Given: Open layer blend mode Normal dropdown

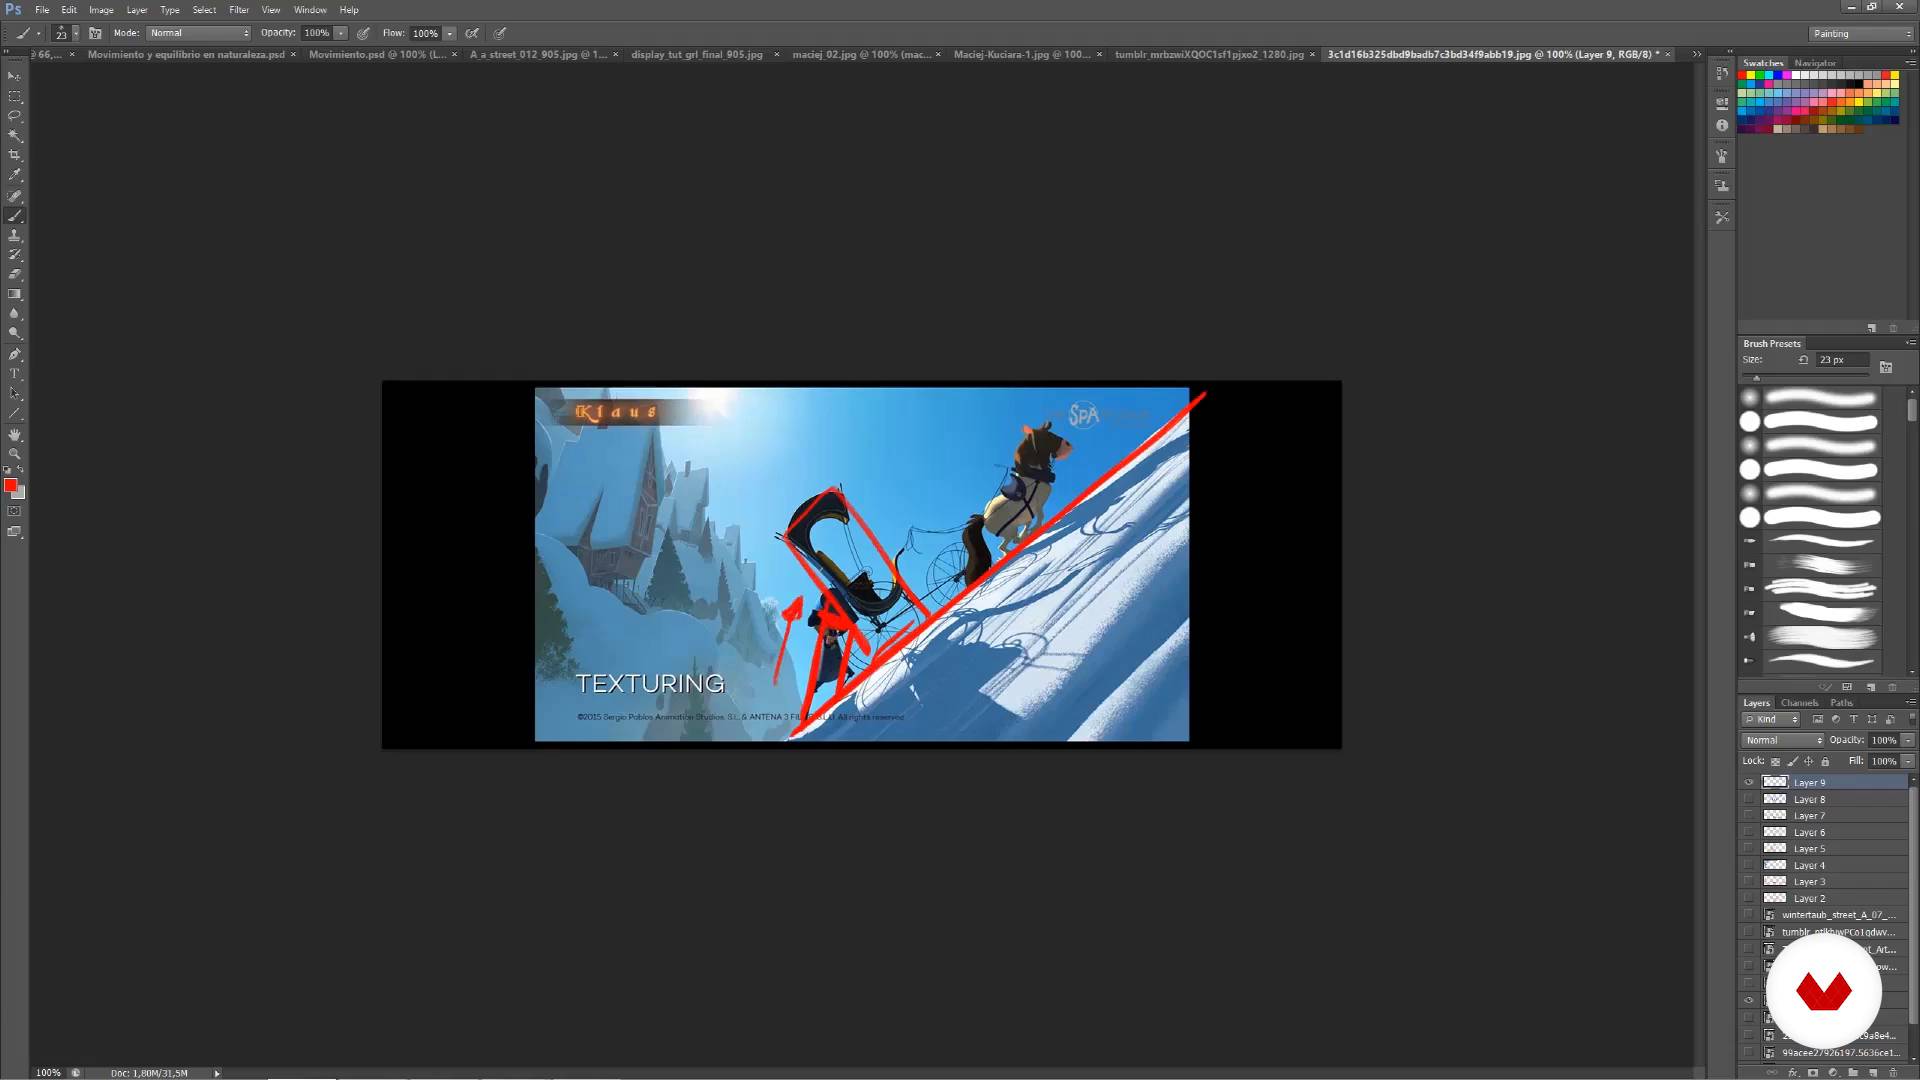Looking at the screenshot, I should click(1783, 740).
